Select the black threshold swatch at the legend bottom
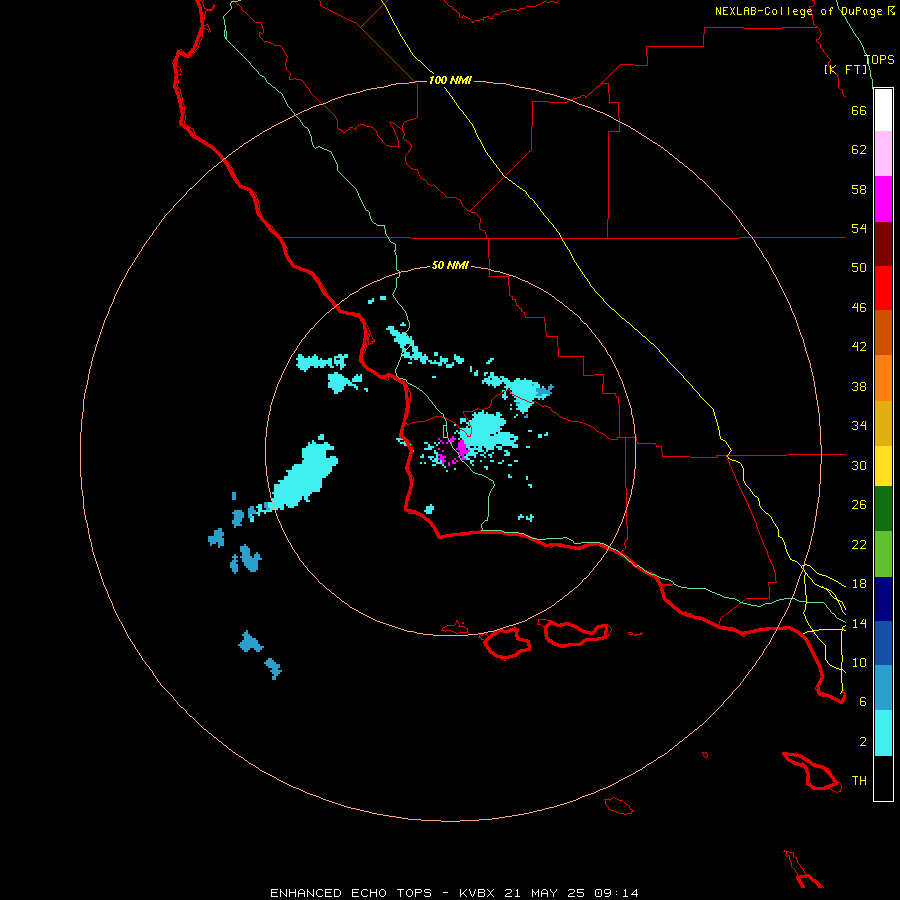 tap(883, 778)
